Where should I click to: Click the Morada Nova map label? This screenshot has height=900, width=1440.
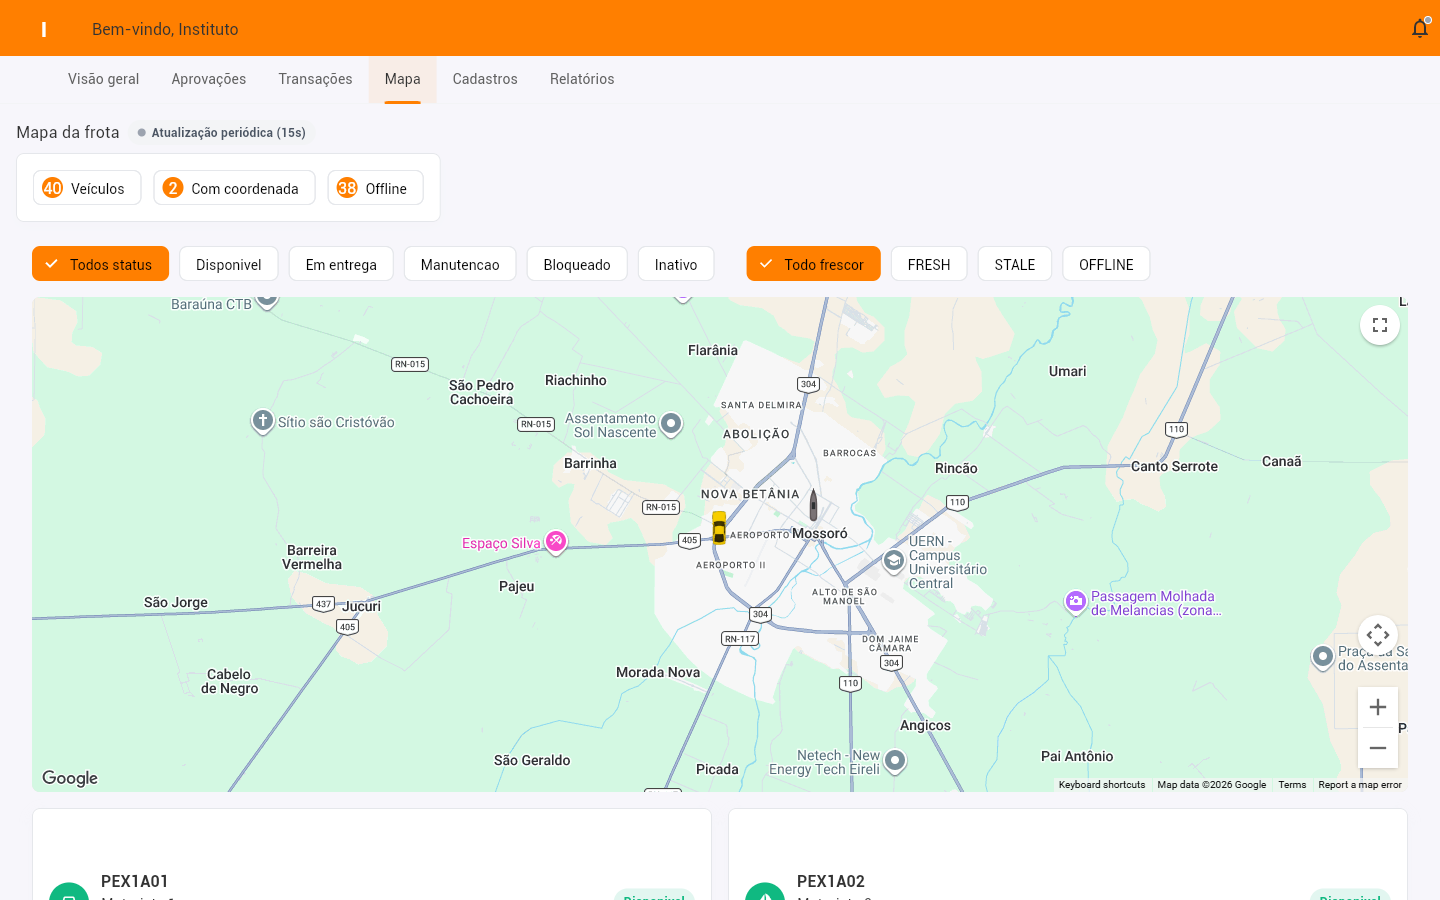(658, 672)
